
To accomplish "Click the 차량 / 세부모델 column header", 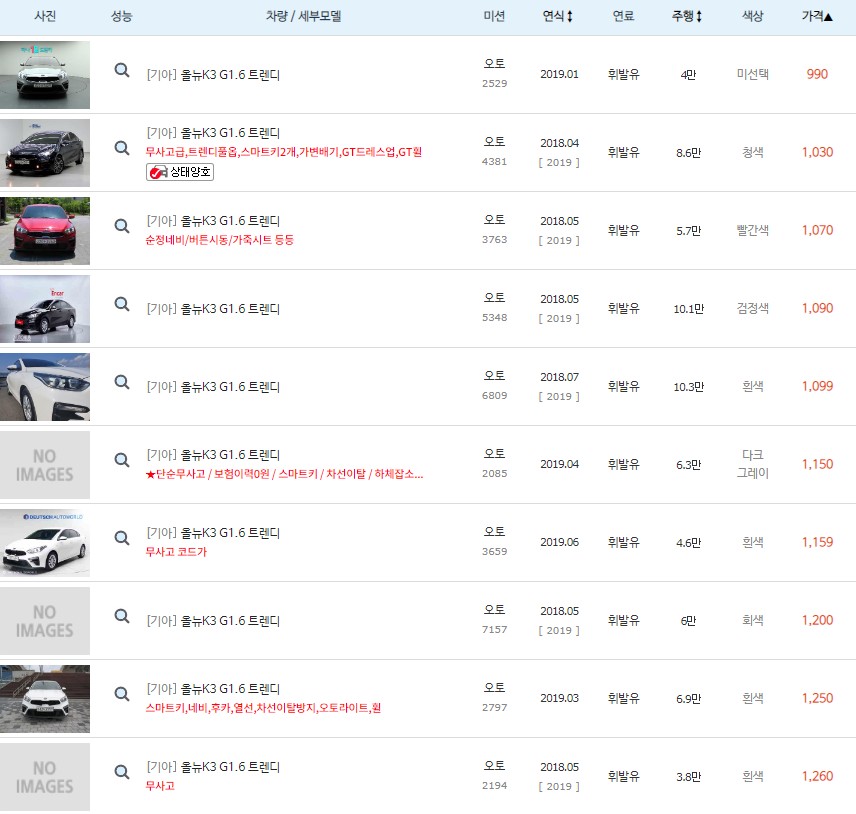I will tap(304, 16).
